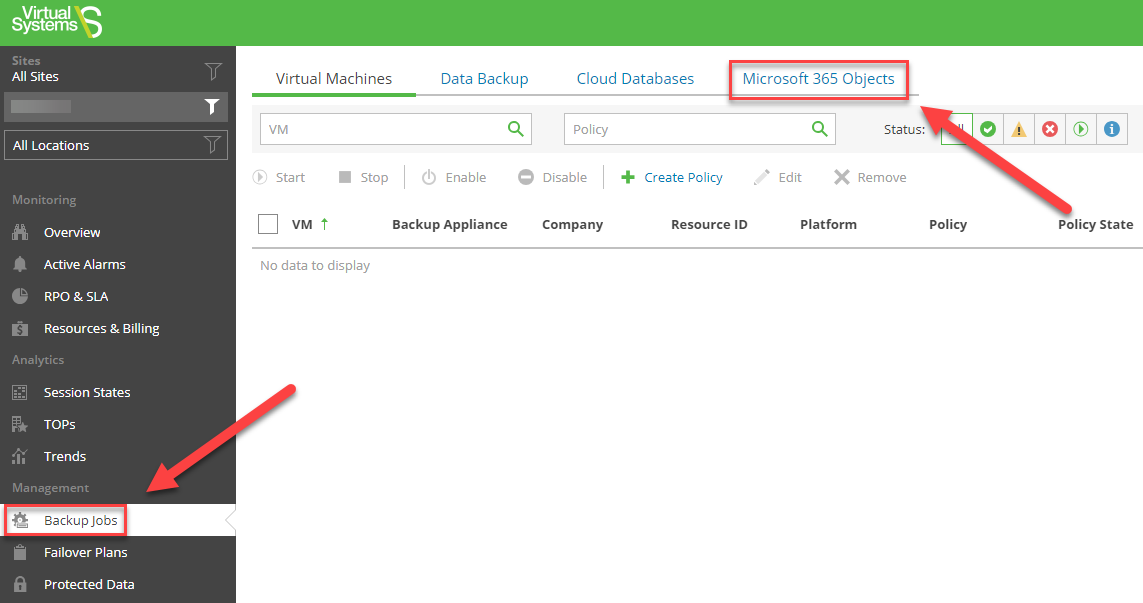
Task: Click the Trends chart icon
Action: click(x=20, y=456)
